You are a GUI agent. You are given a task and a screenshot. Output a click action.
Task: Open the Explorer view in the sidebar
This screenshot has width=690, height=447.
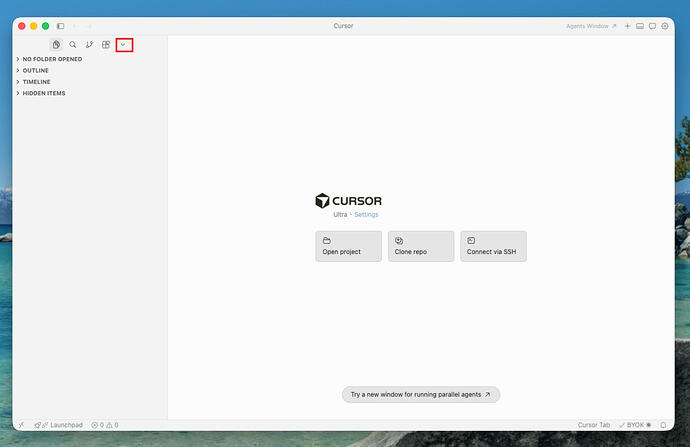point(56,44)
